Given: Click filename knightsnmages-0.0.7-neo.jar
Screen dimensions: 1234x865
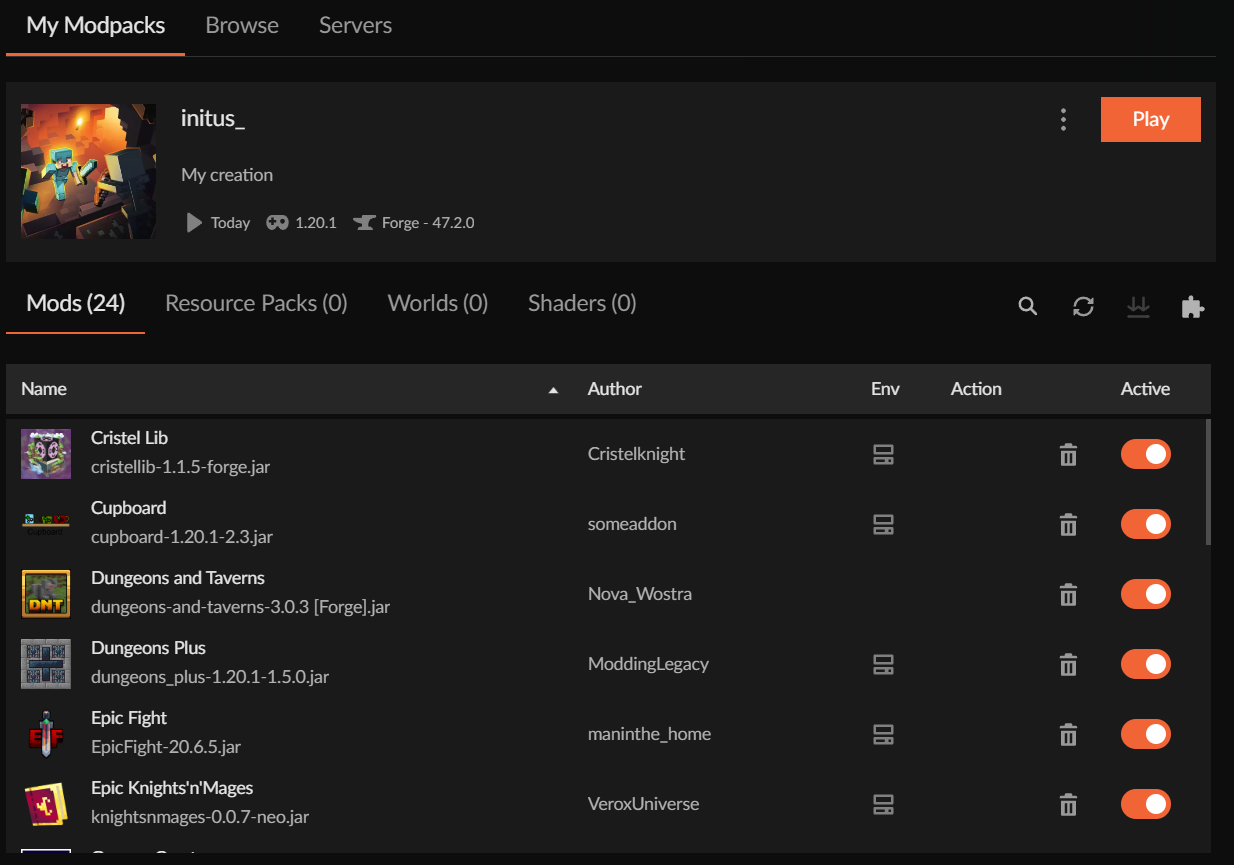Looking at the screenshot, I should (x=200, y=817).
